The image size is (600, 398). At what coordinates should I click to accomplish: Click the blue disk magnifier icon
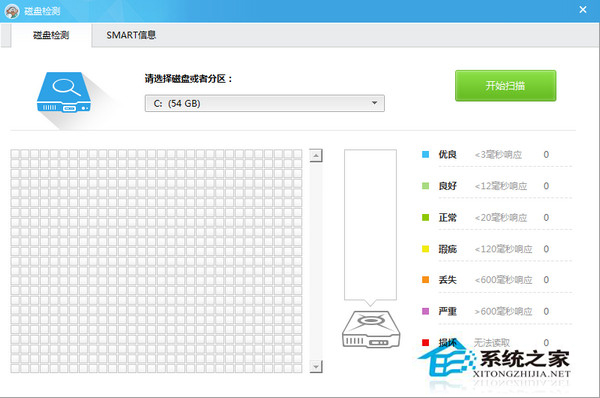coord(64,92)
